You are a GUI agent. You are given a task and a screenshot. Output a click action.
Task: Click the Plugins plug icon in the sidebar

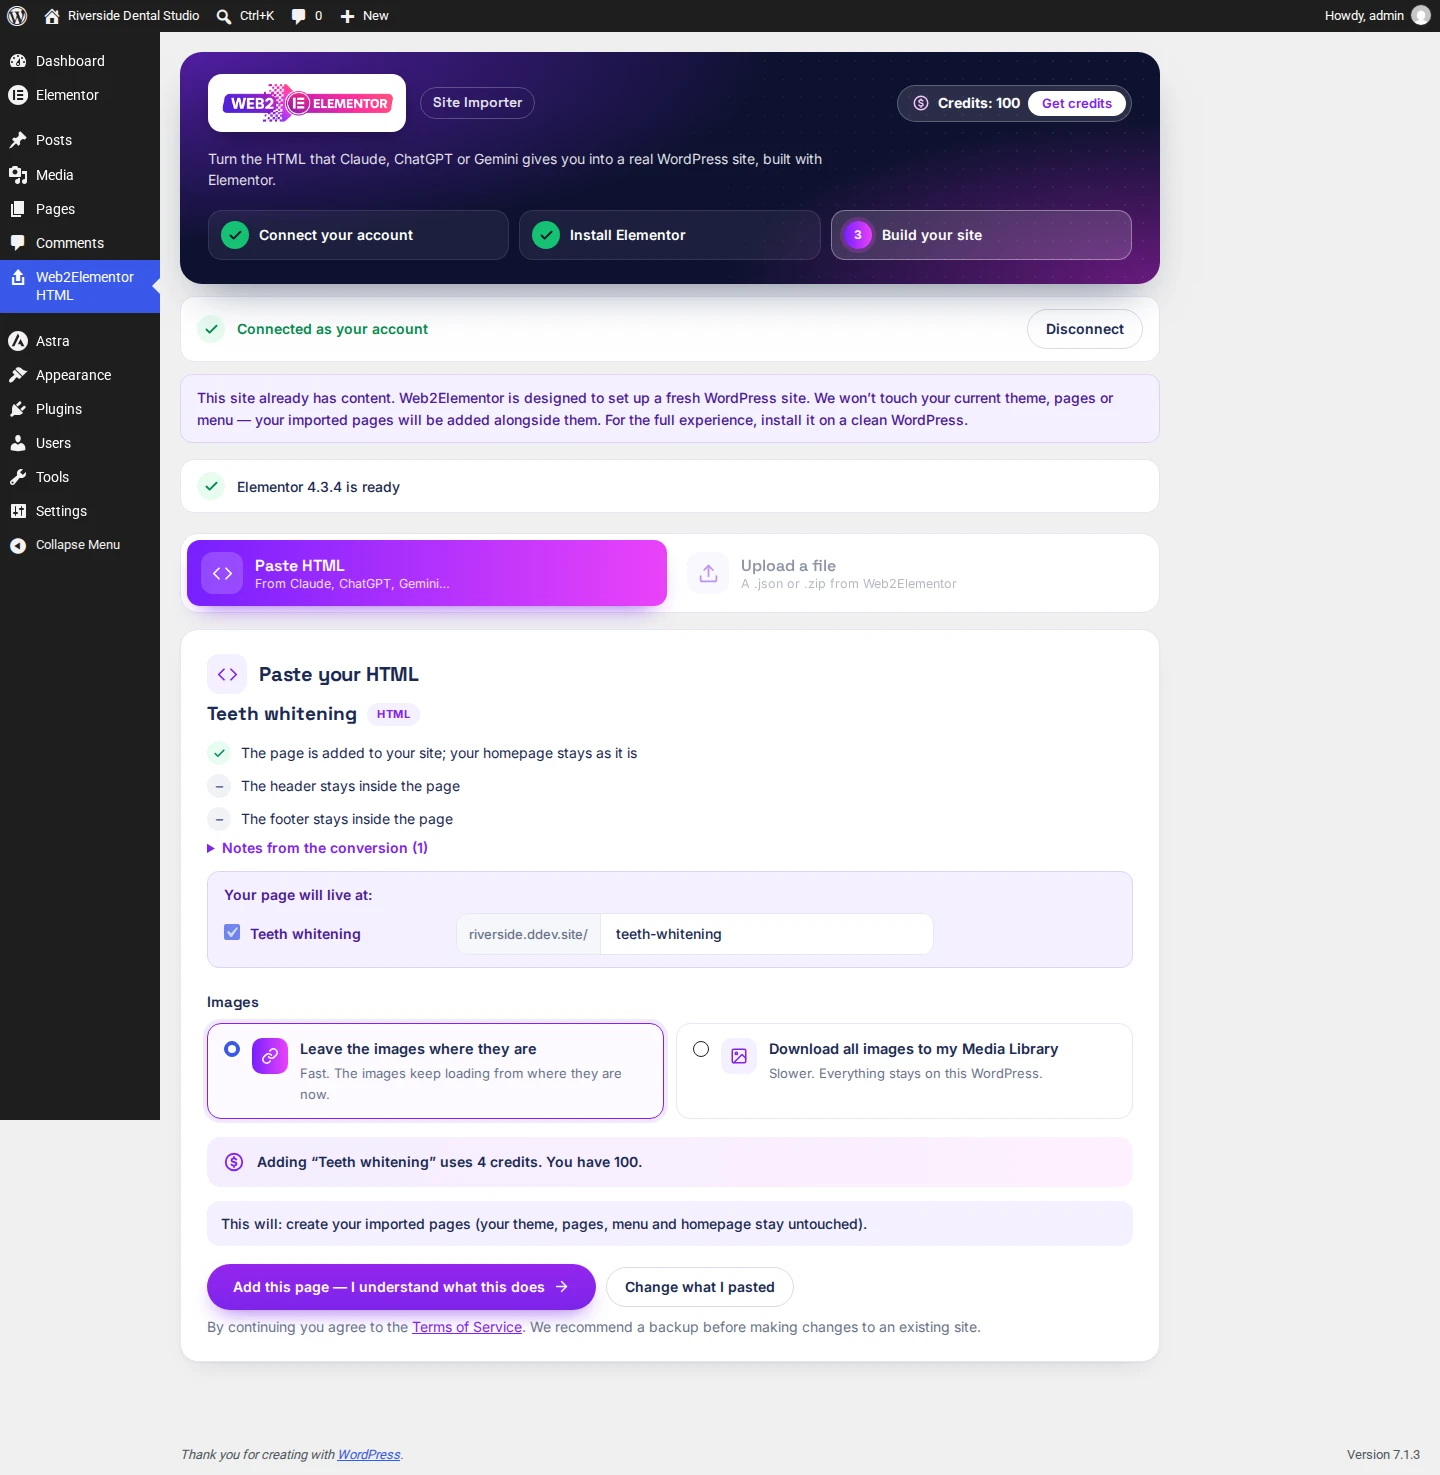17,409
